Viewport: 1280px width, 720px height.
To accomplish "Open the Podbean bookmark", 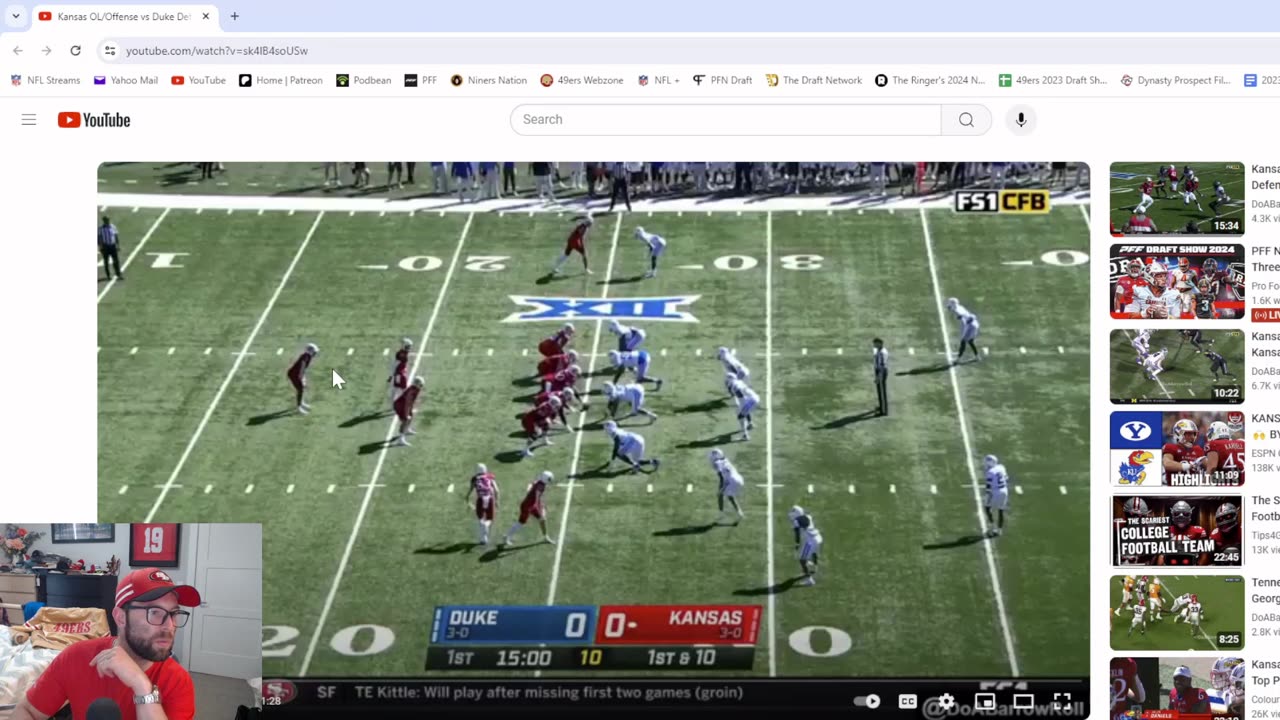I will tap(363, 80).
